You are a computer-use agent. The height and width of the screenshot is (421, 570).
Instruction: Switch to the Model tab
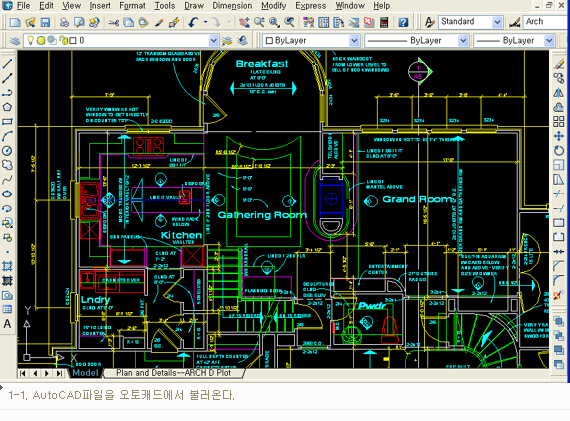click(x=85, y=373)
